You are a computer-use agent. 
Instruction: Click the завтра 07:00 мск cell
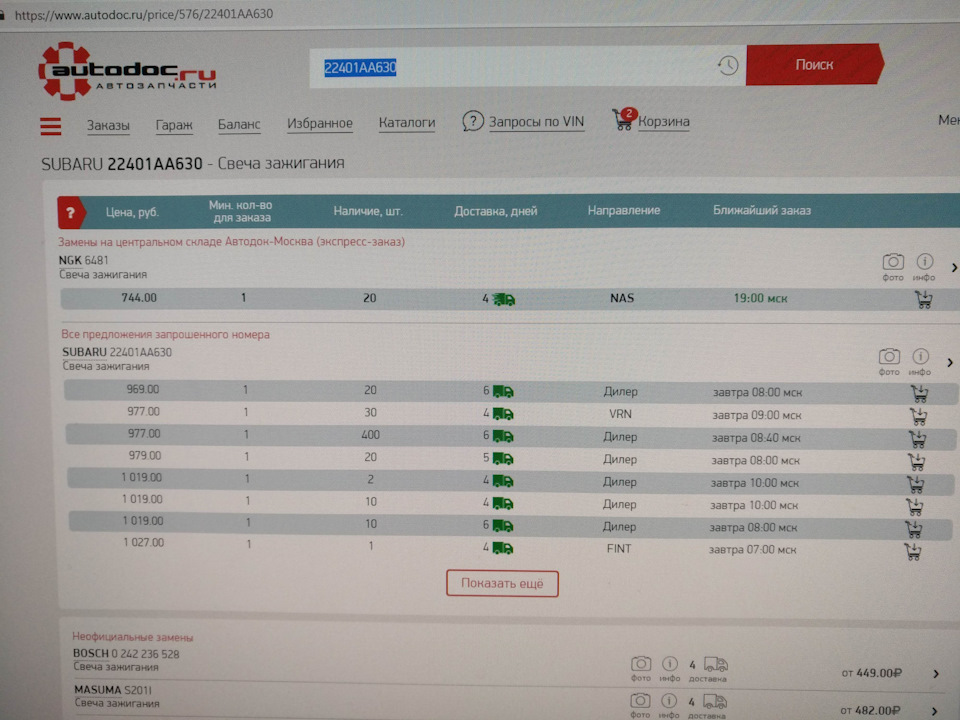point(752,550)
